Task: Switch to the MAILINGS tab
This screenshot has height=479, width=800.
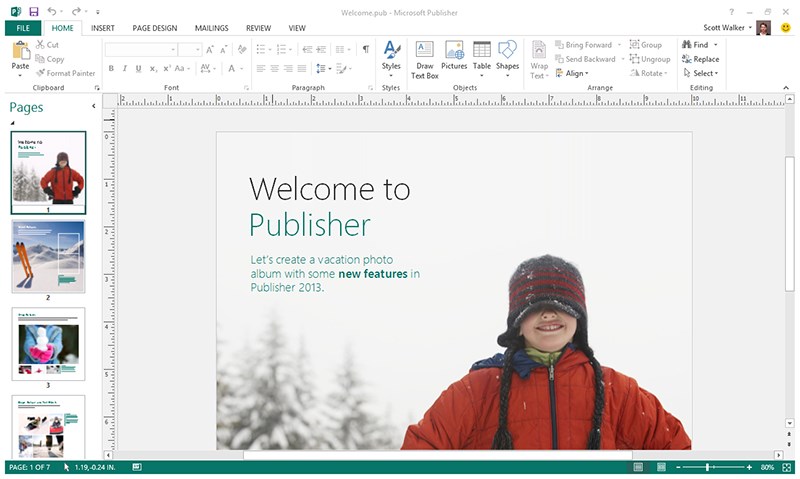Action: pos(211,28)
